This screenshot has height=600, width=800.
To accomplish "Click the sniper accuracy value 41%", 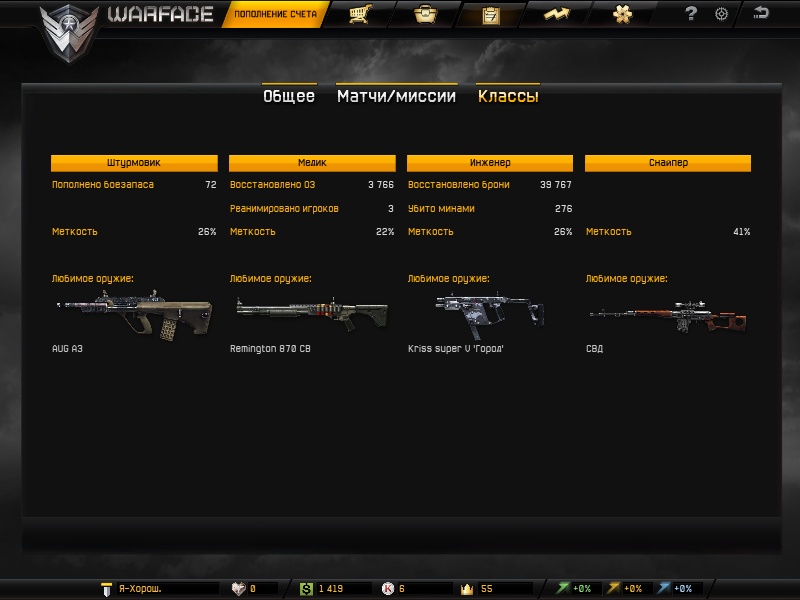I will 741,232.
